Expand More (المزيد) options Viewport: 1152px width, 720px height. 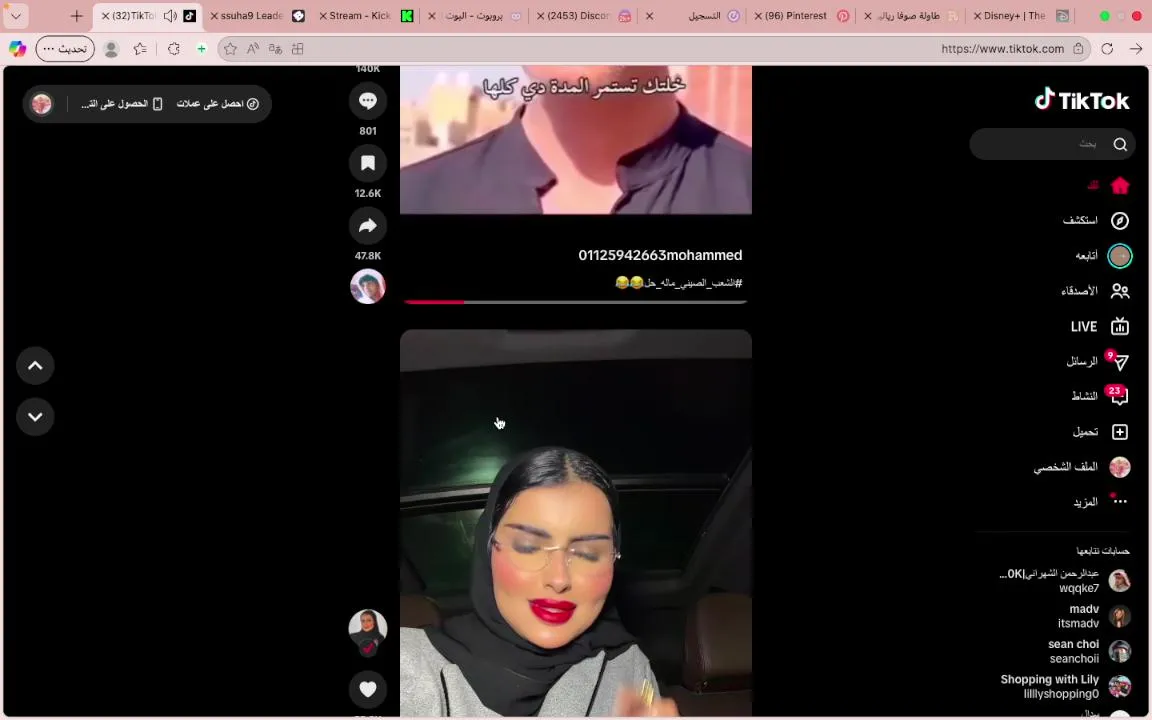(1100, 502)
